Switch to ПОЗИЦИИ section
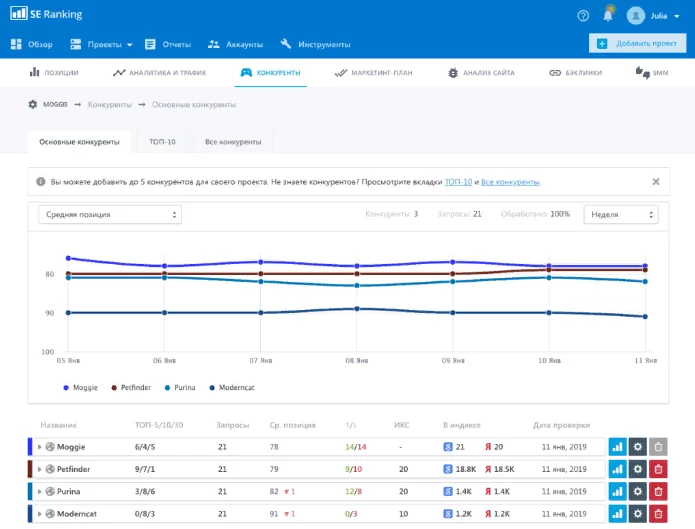The image size is (695, 529). click(54, 72)
